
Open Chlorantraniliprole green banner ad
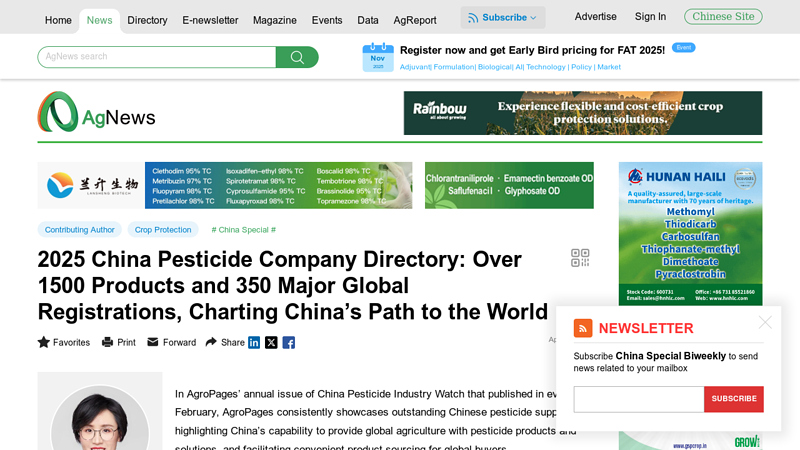[x=509, y=185]
